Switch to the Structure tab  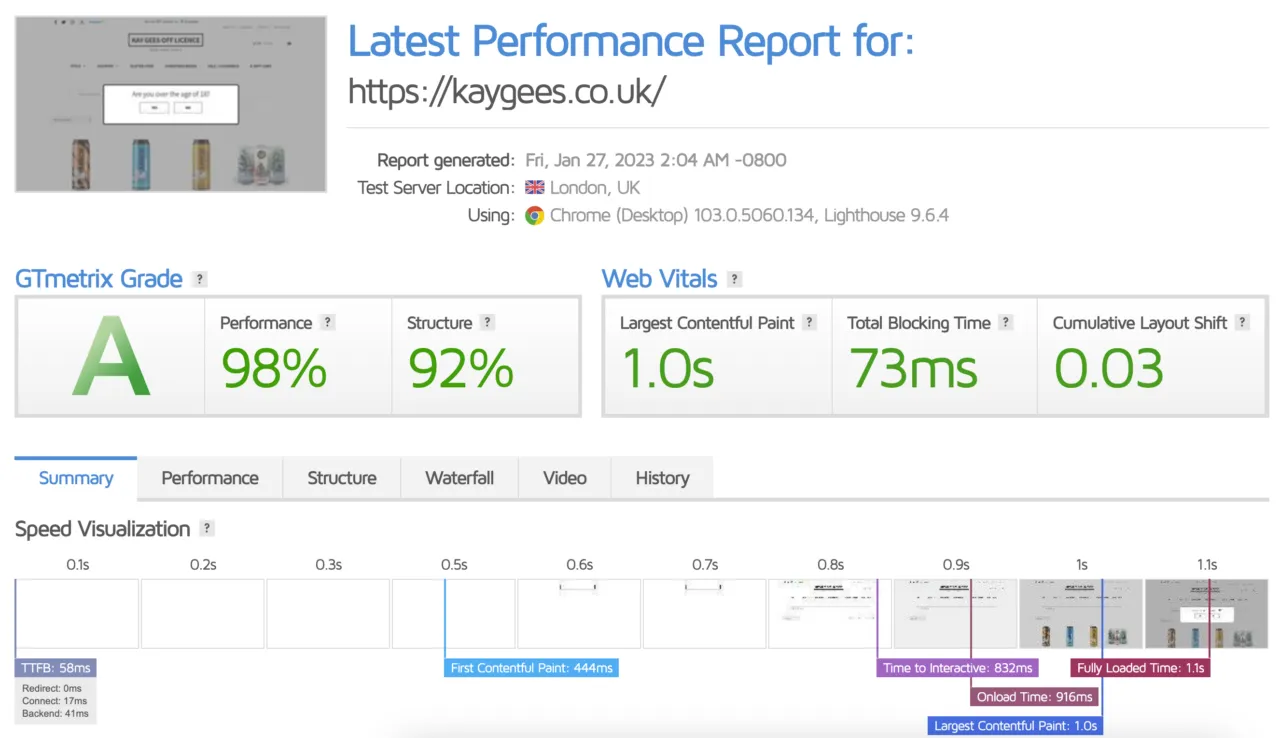pyautogui.click(x=342, y=478)
